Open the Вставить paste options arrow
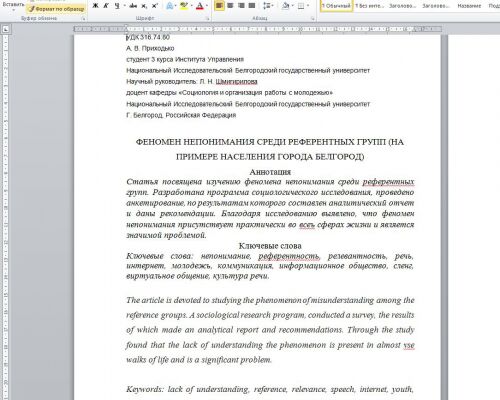 pyautogui.click(x=13, y=10)
